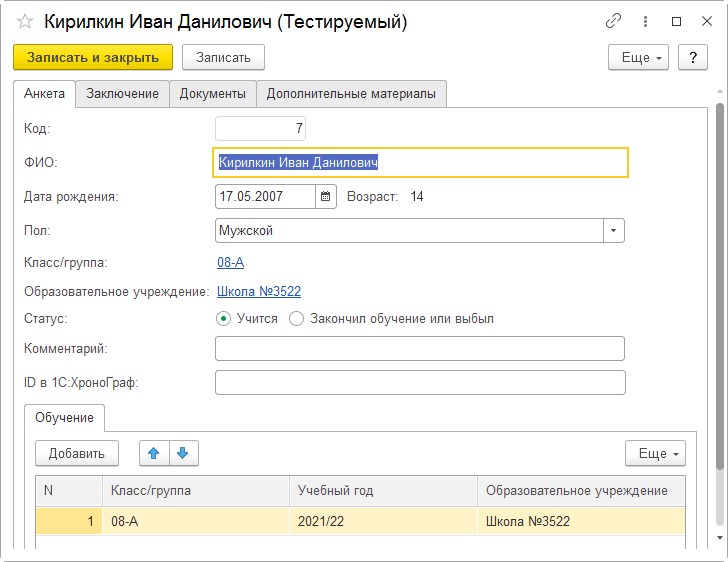Viewport: 728px width, 562px height.
Task: Open the Школа №3522 link
Action: click(259, 292)
